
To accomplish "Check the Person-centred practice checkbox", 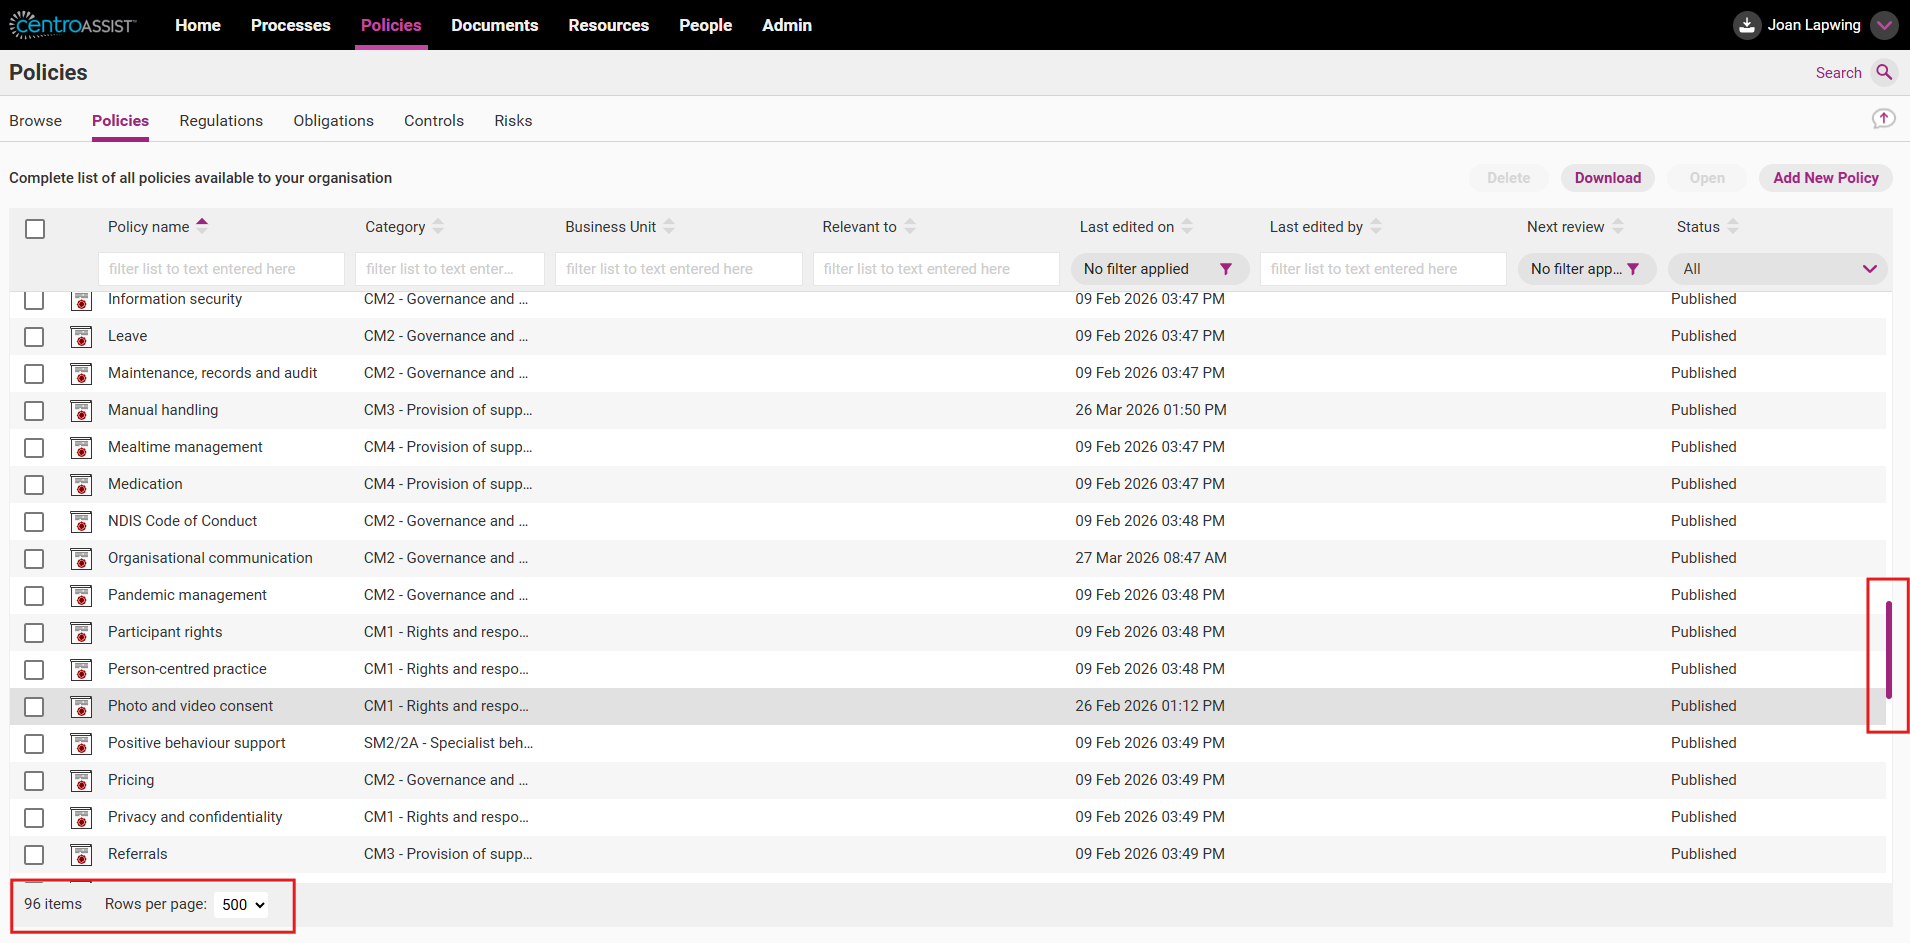I will click(34, 670).
